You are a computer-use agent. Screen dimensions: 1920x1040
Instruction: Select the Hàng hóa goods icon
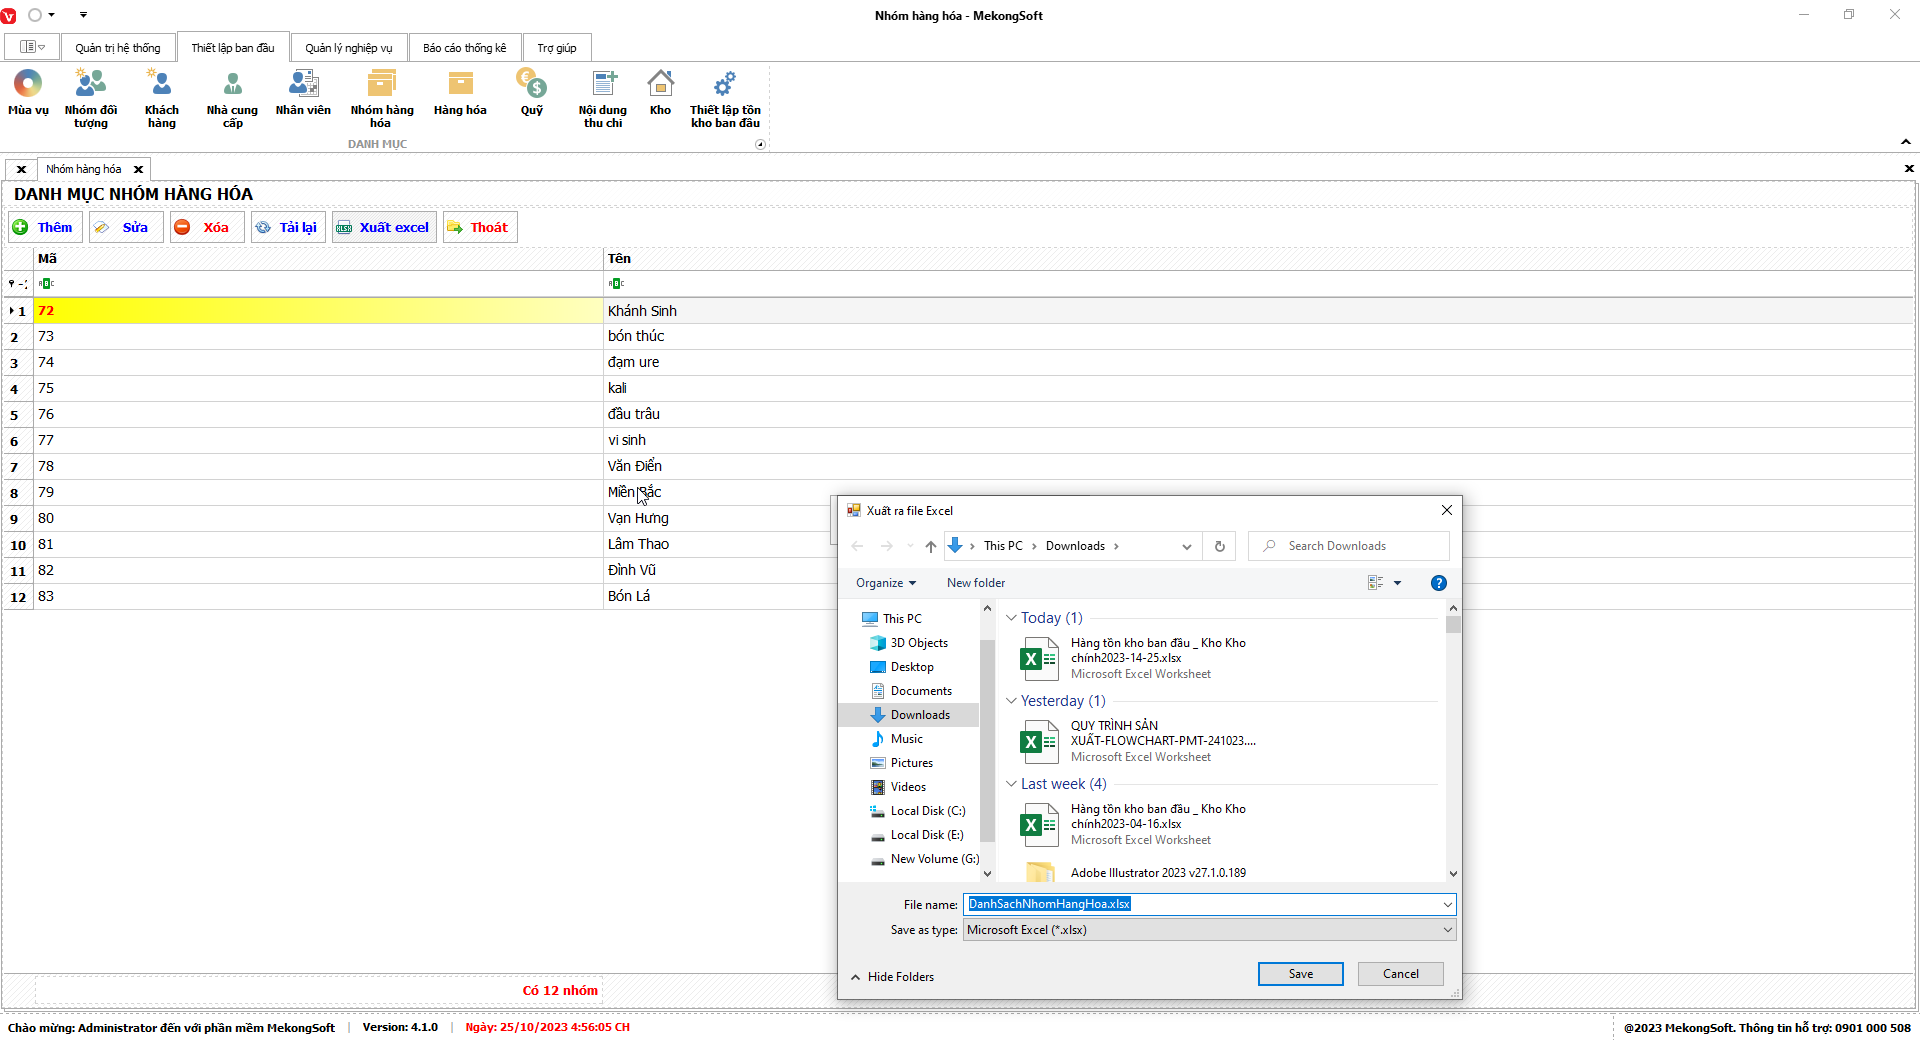point(460,92)
